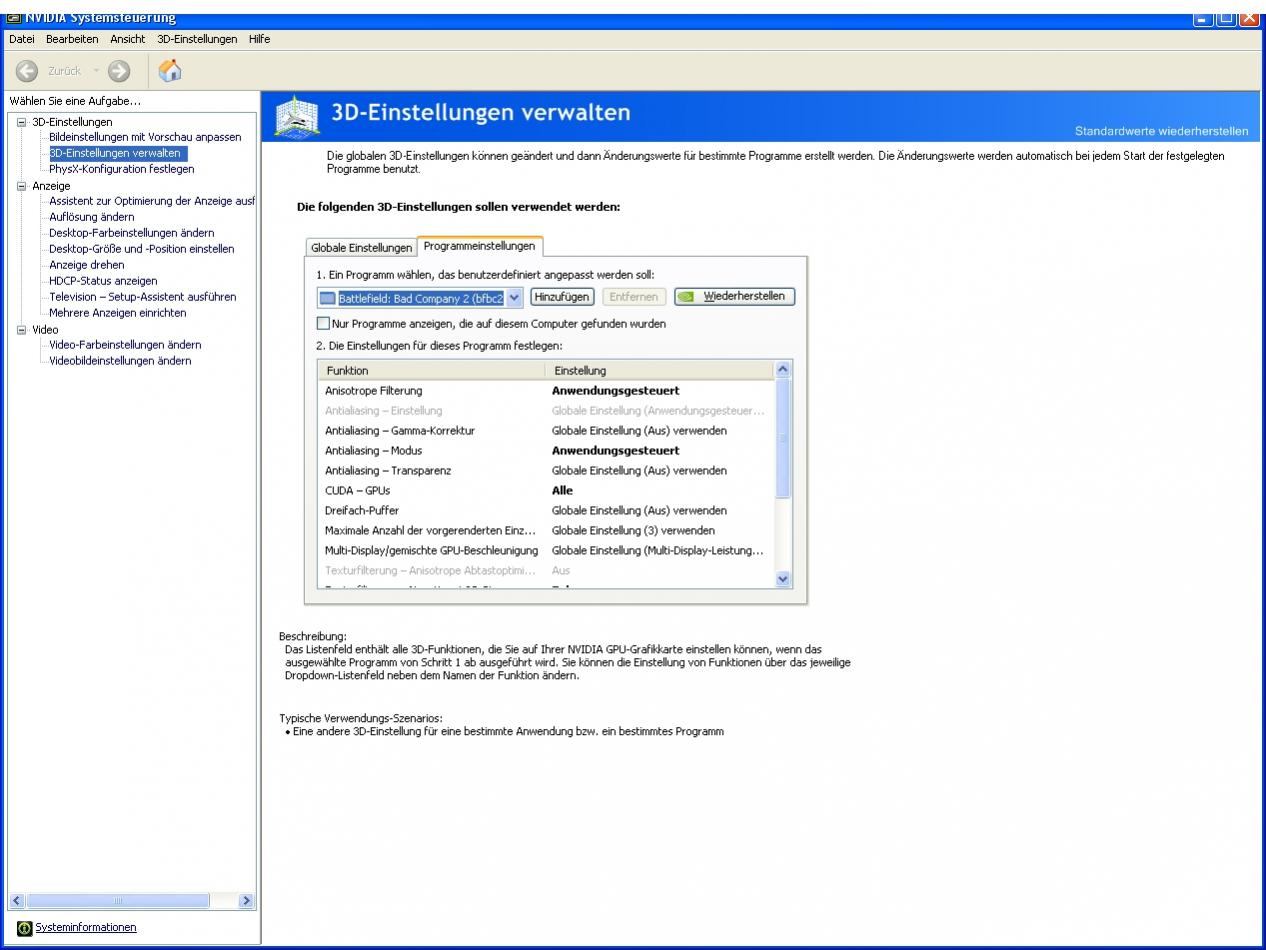Viewport: 1266px width, 950px height.
Task: Open Television – Setup-Assistent ausführen
Action: (x=143, y=297)
